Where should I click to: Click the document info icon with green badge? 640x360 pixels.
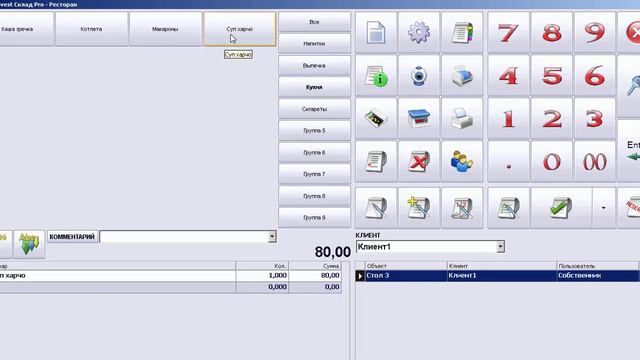(376, 76)
